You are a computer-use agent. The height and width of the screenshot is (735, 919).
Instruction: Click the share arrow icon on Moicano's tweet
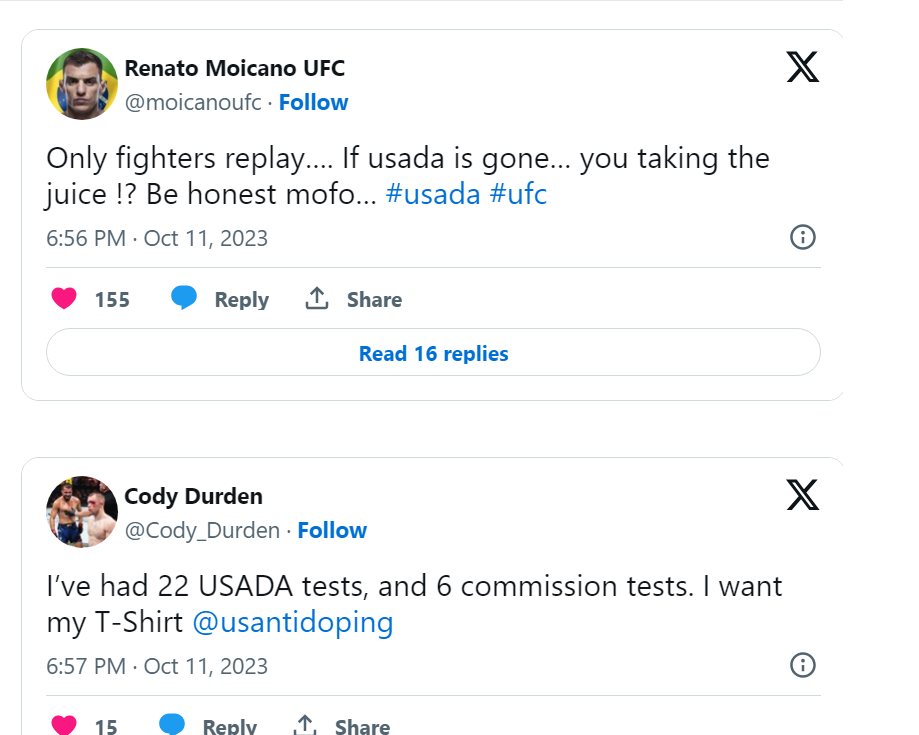pos(317,298)
